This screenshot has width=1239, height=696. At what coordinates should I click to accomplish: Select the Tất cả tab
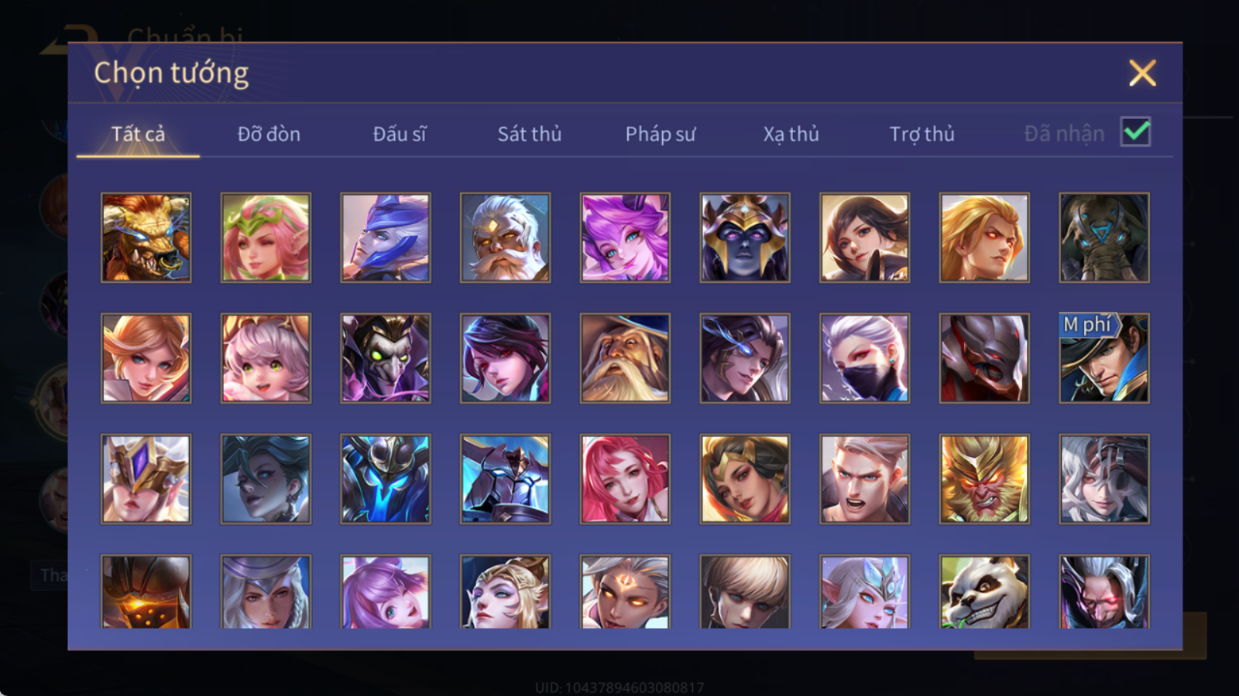click(138, 134)
